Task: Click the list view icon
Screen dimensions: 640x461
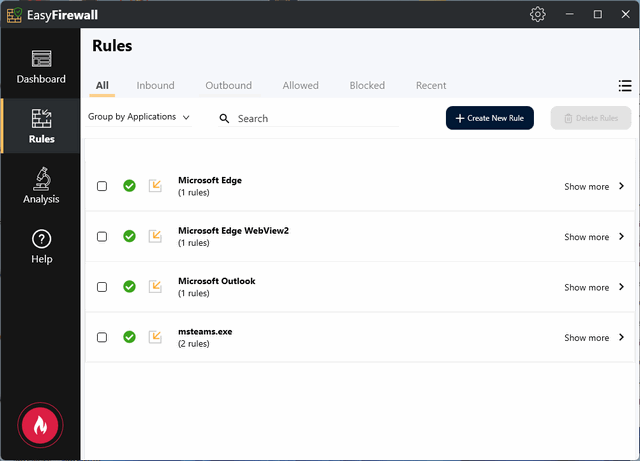Action: 625,85
